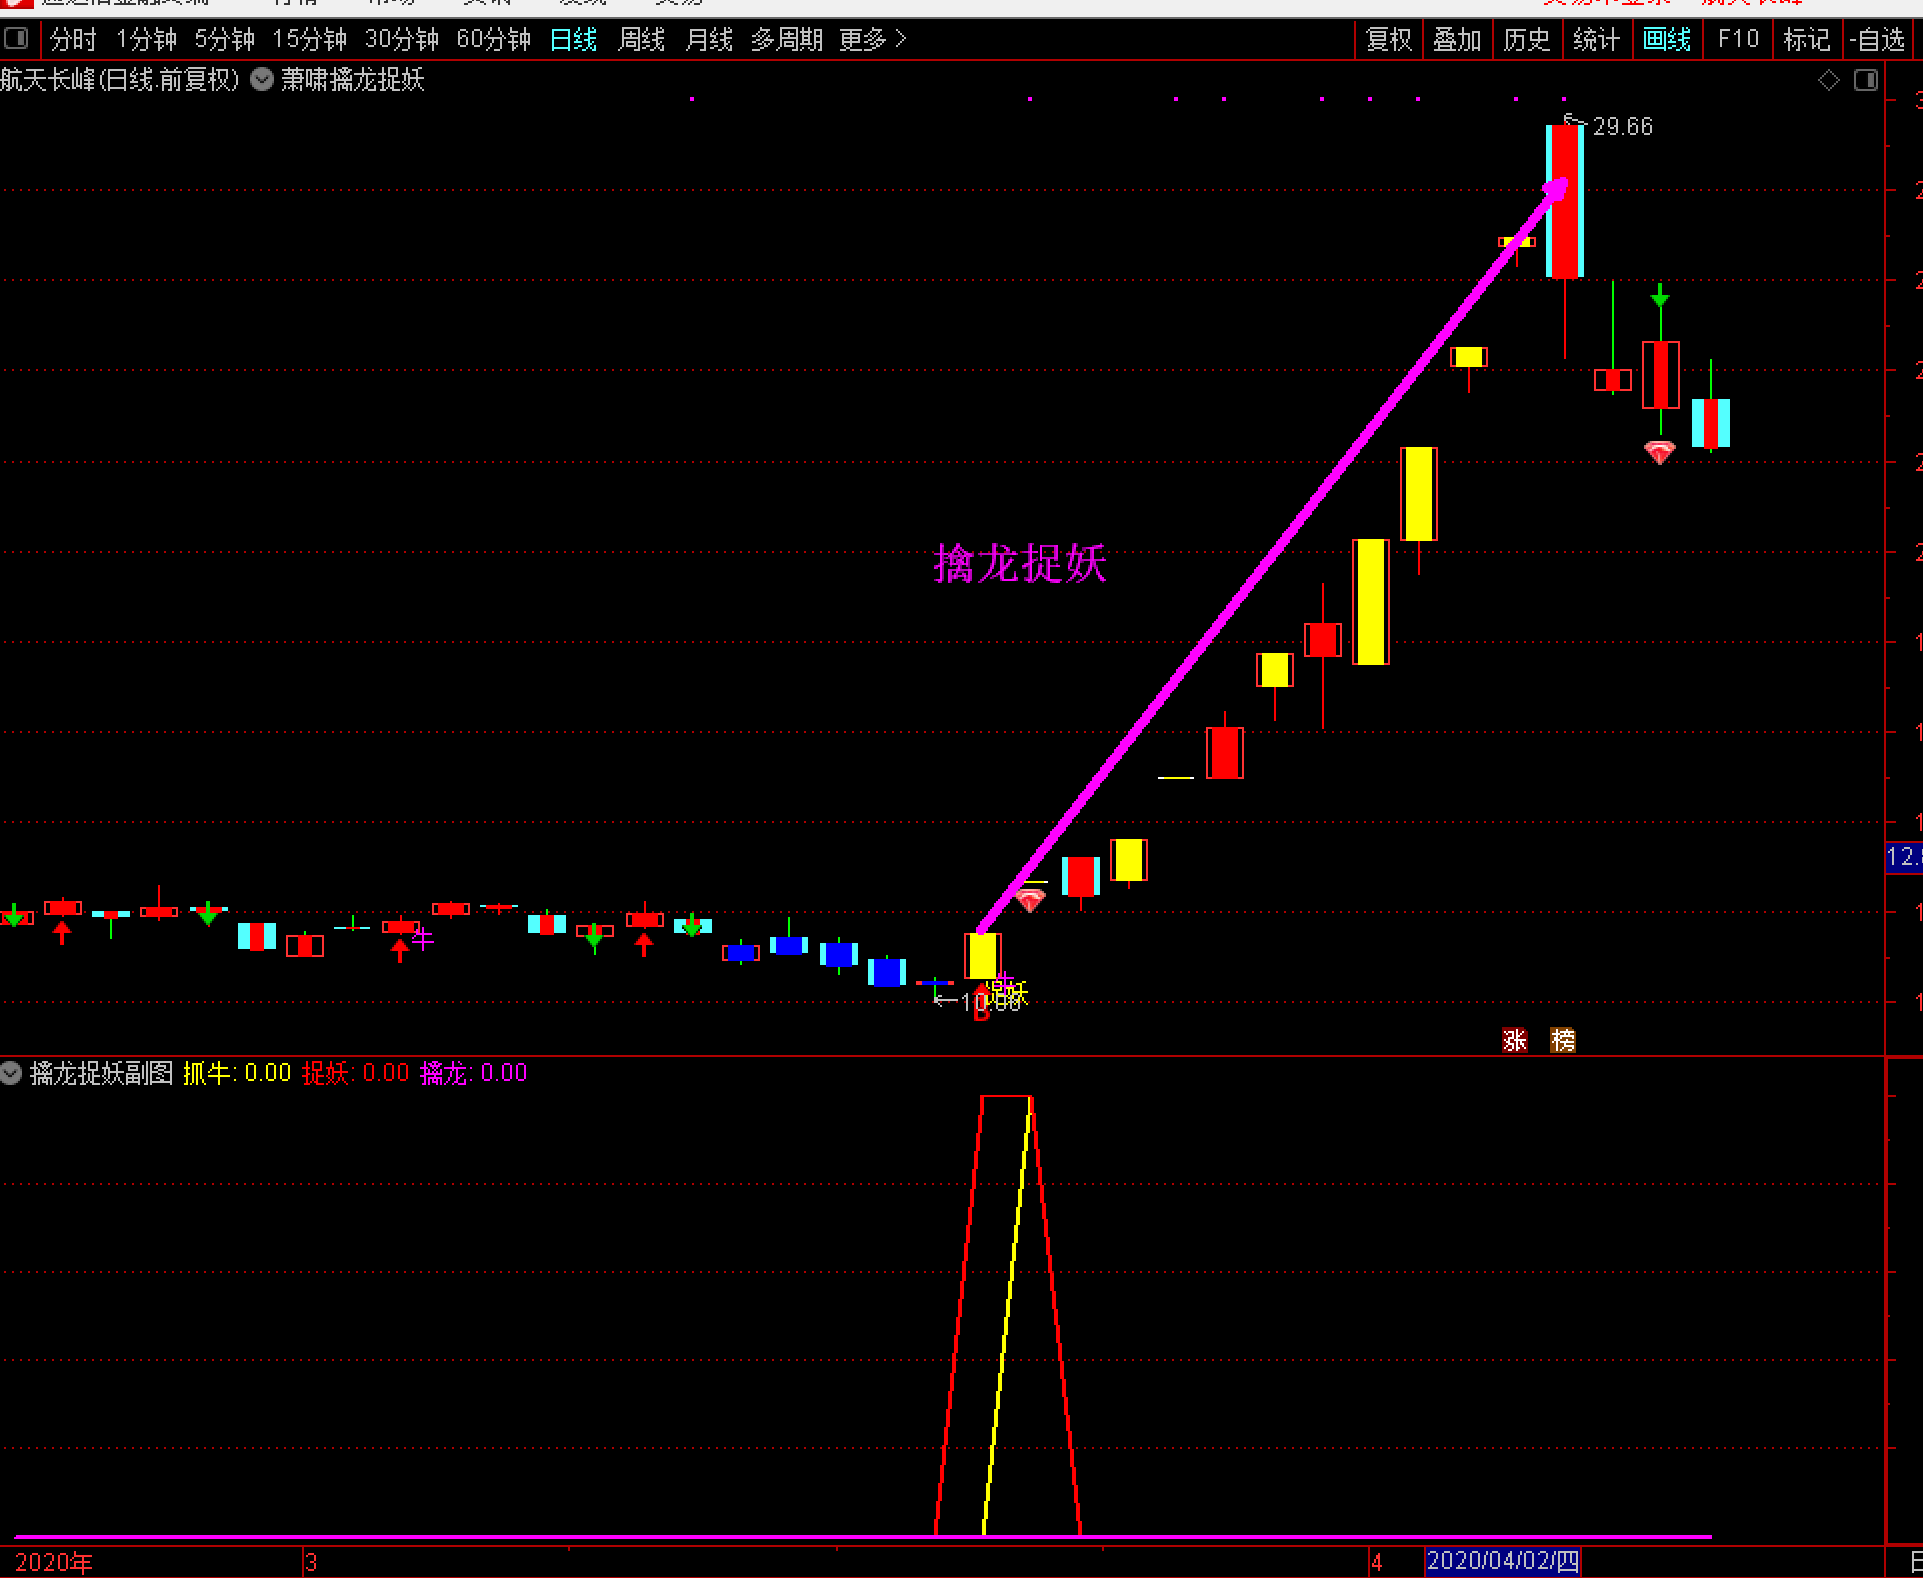Screen dimensions: 1923x1578
Task: Expand the 萧啸擒龙捉妖 indicator dropdown
Action: [262, 80]
